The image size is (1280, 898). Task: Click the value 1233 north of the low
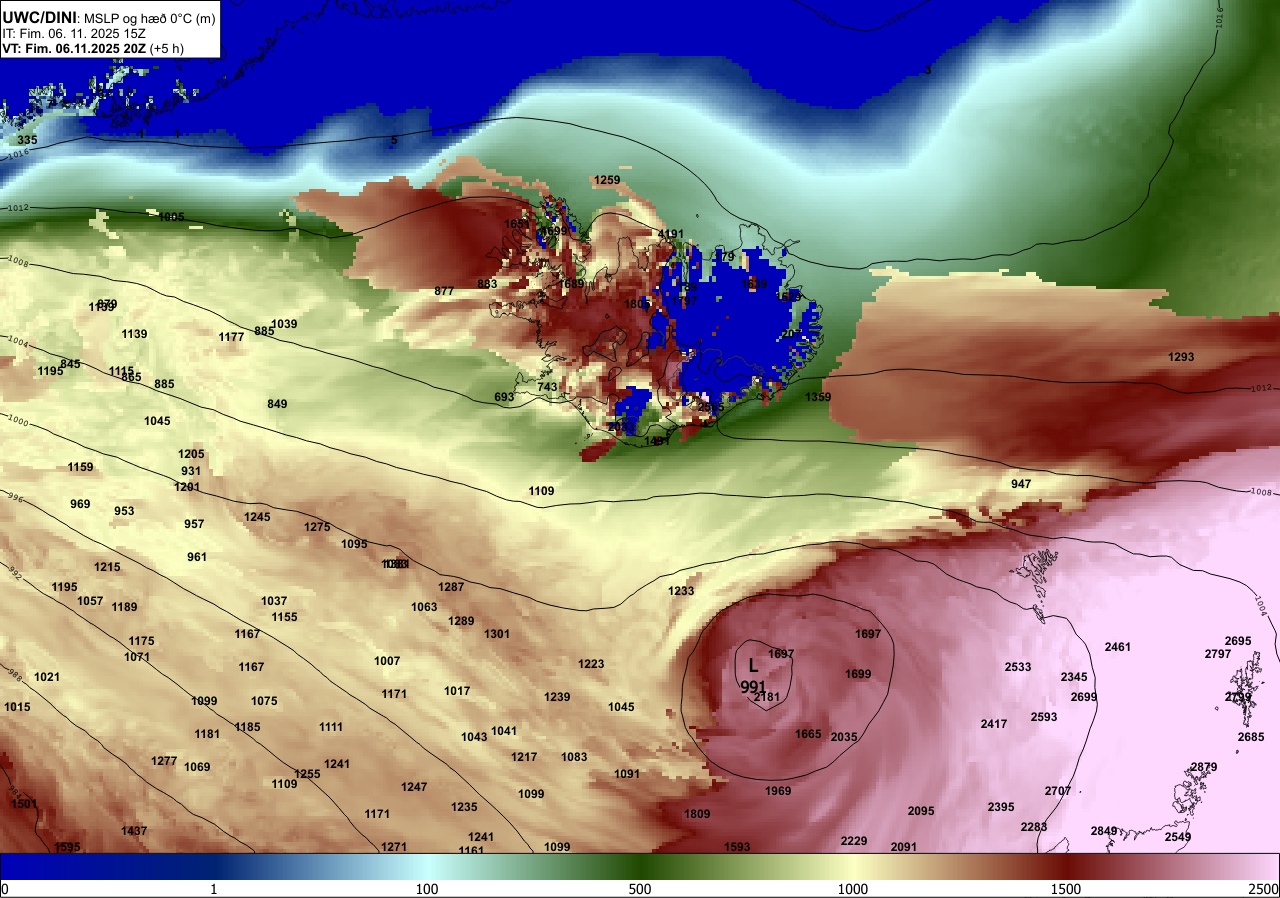pos(681,591)
